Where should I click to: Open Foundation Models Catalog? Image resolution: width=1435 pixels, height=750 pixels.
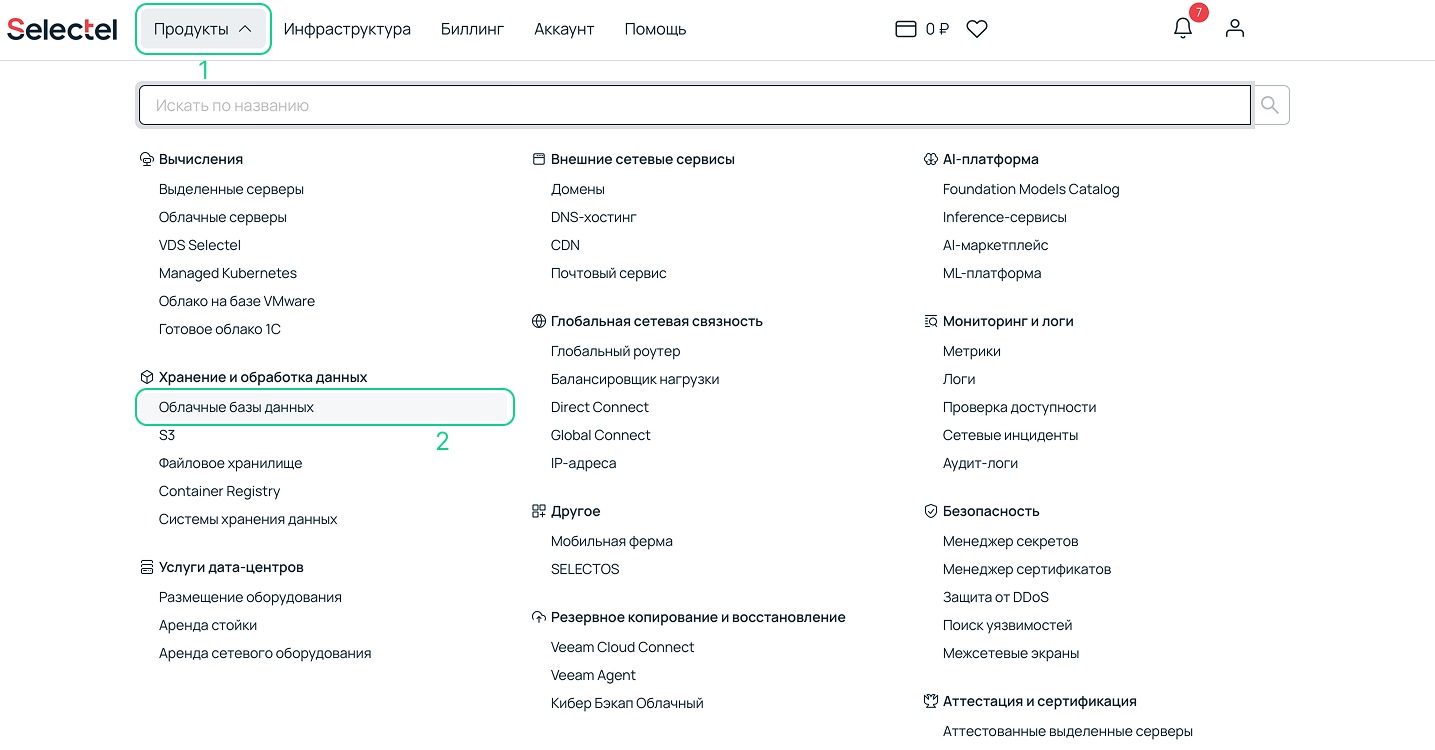click(1031, 189)
